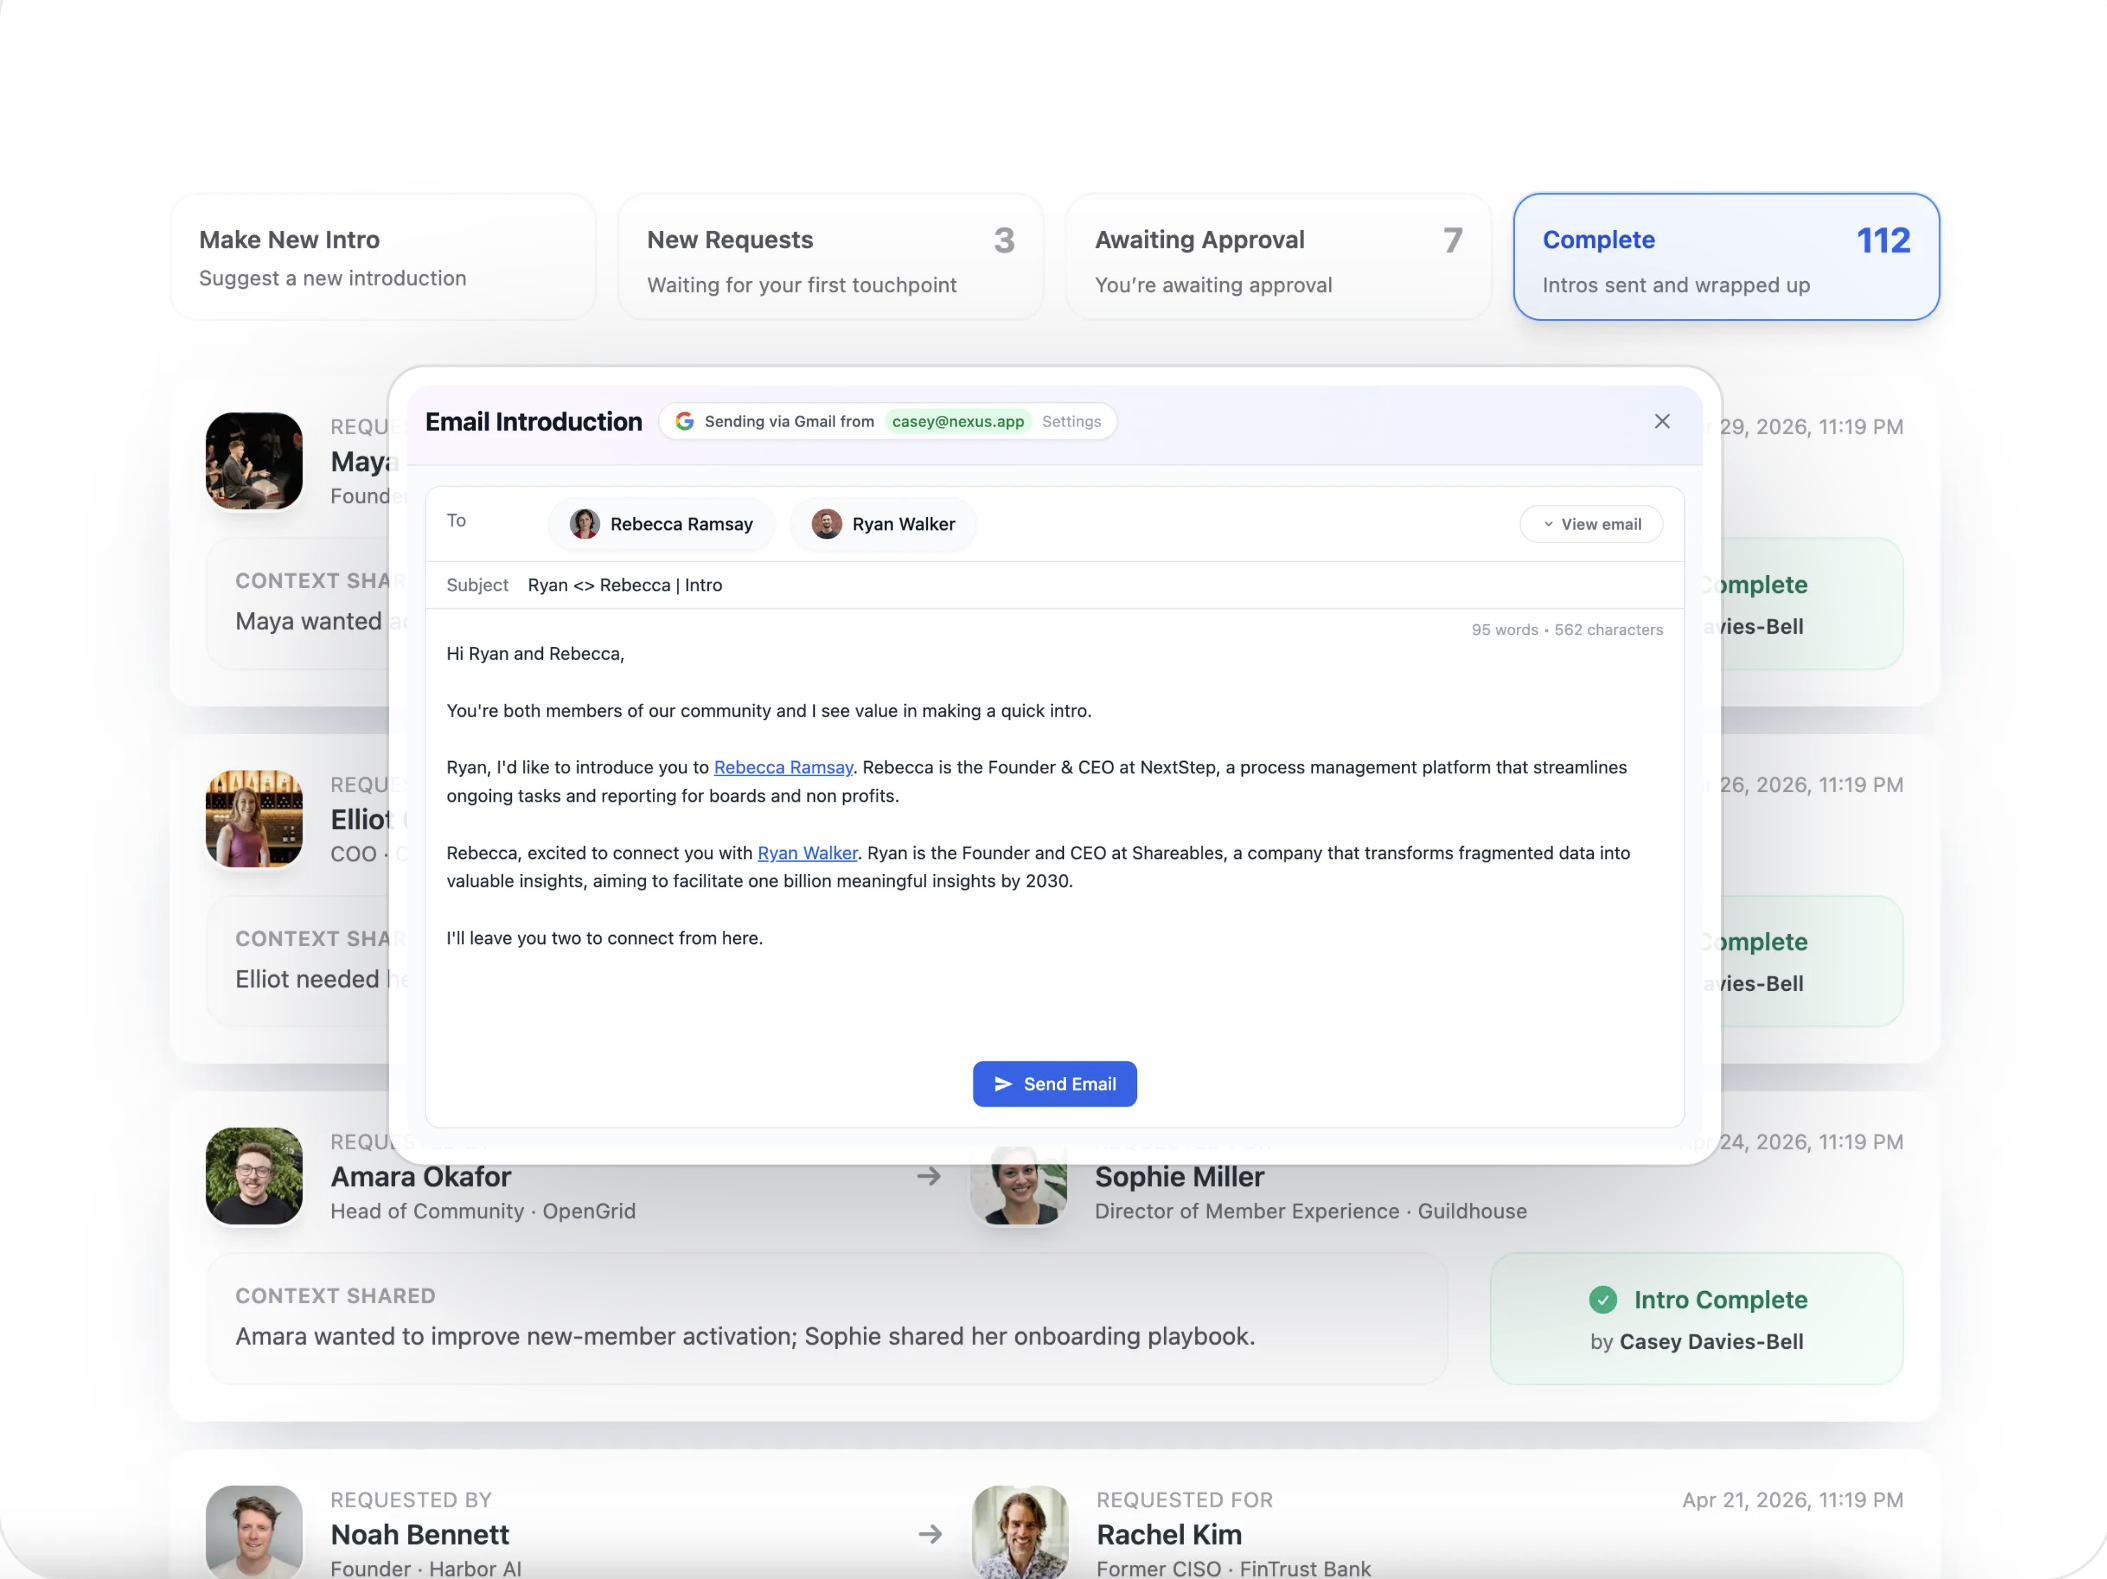The width and height of the screenshot is (2107, 1579).
Task: Open the Rebecca Ramsay link in email body
Action: (783, 767)
